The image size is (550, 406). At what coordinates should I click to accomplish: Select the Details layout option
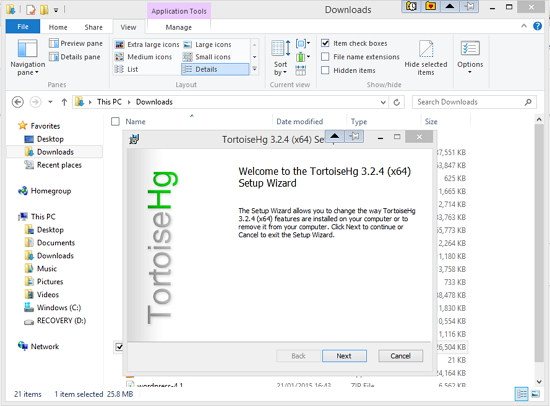coord(215,69)
